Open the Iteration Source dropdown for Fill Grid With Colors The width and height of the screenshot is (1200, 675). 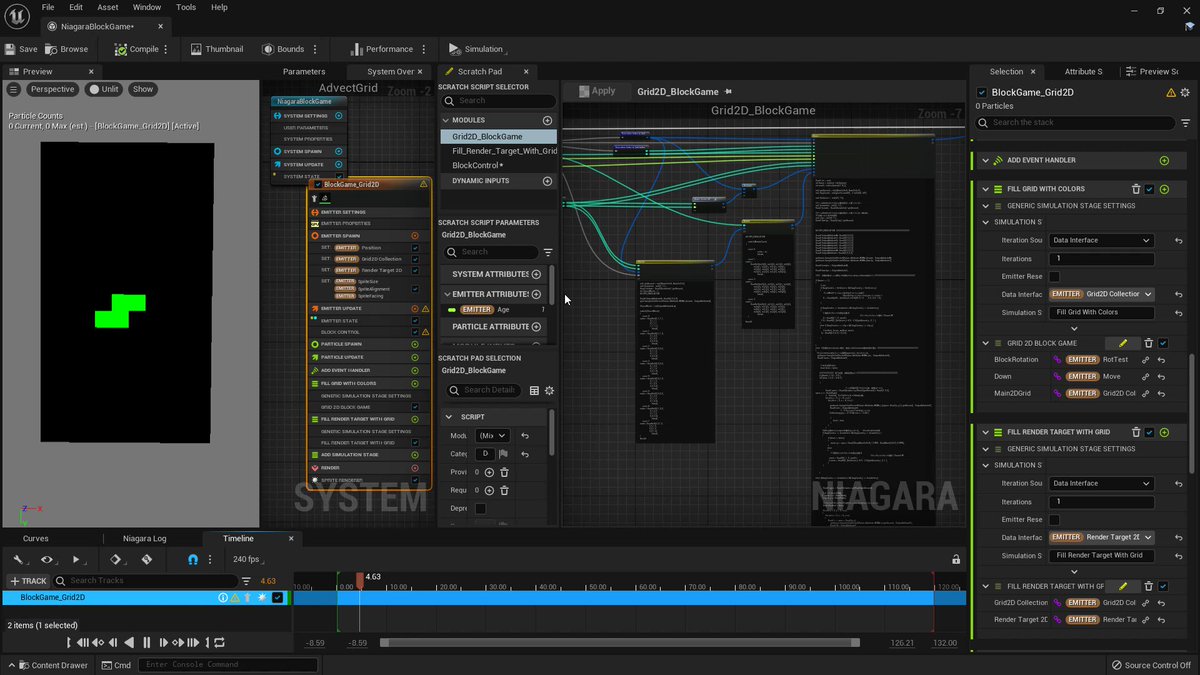1102,240
